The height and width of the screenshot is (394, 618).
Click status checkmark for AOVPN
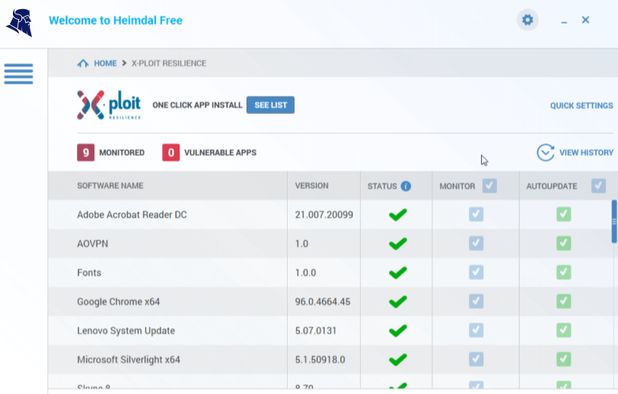coord(398,243)
